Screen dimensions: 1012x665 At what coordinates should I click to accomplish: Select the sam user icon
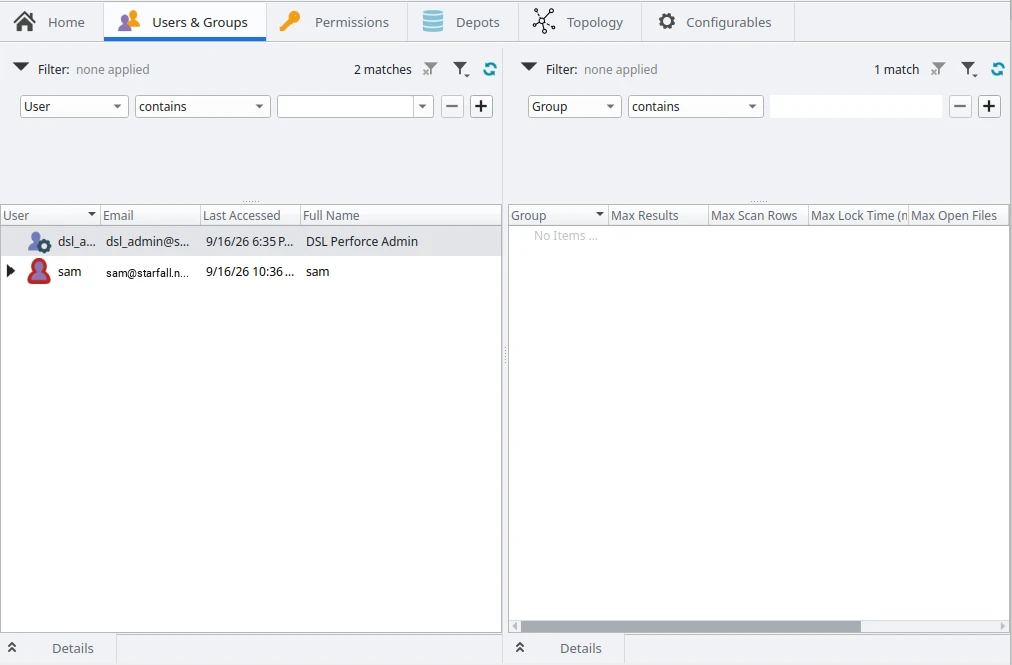coord(39,271)
